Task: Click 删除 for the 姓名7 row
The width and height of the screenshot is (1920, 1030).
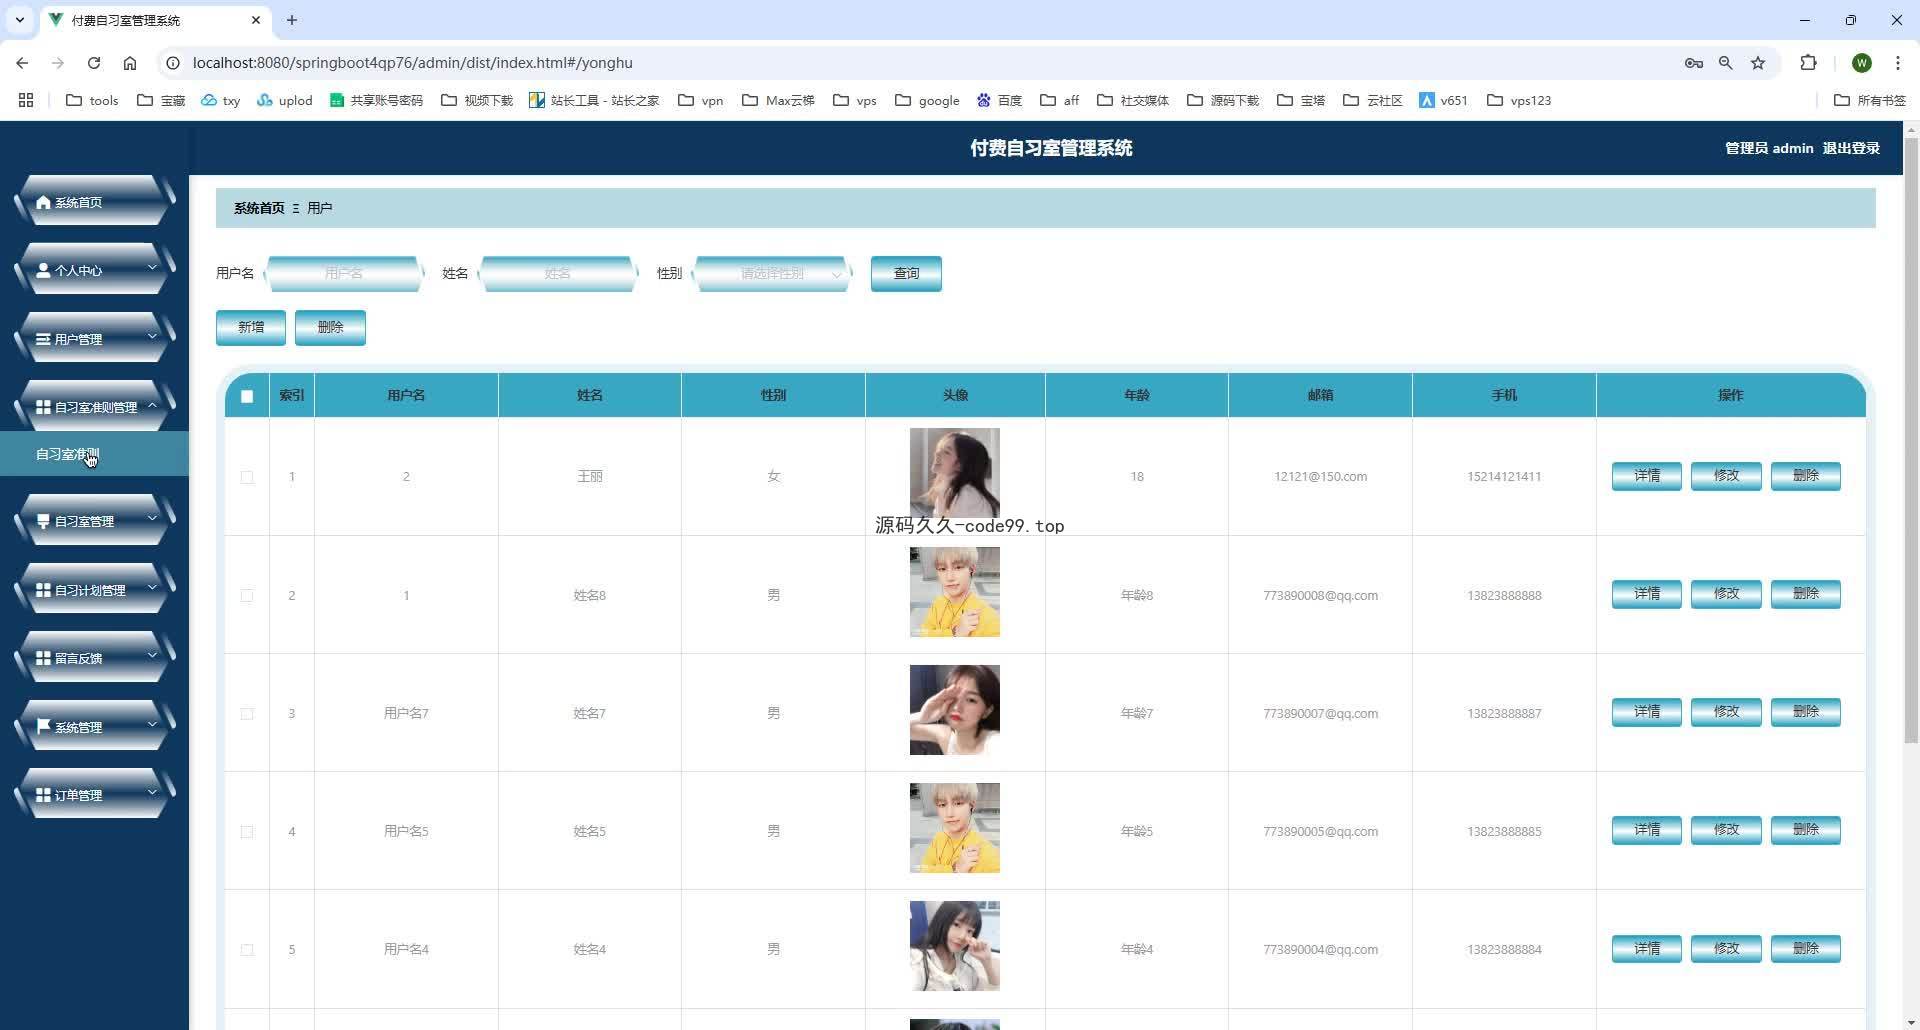Action: coord(1805,712)
